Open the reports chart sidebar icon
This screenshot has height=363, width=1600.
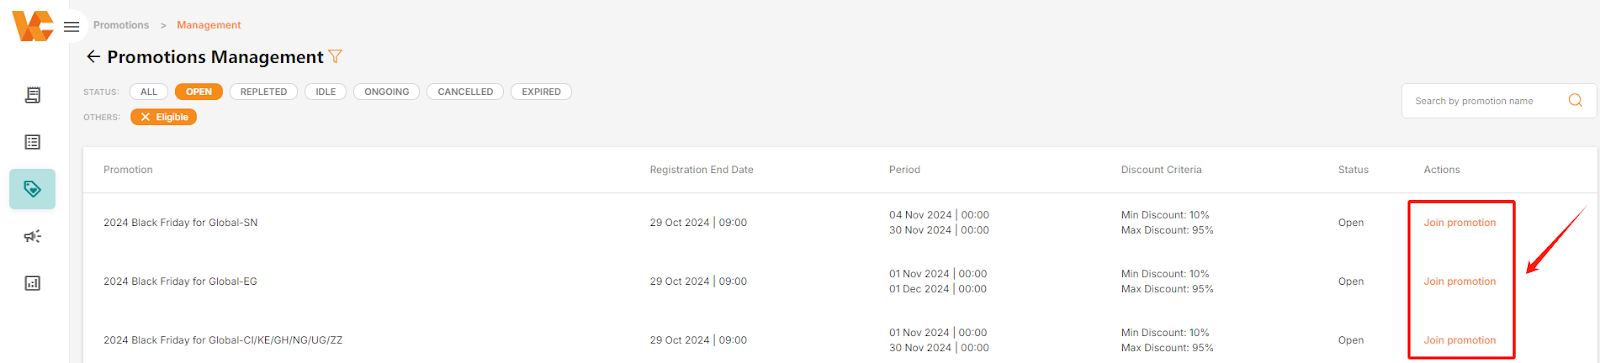coord(32,283)
